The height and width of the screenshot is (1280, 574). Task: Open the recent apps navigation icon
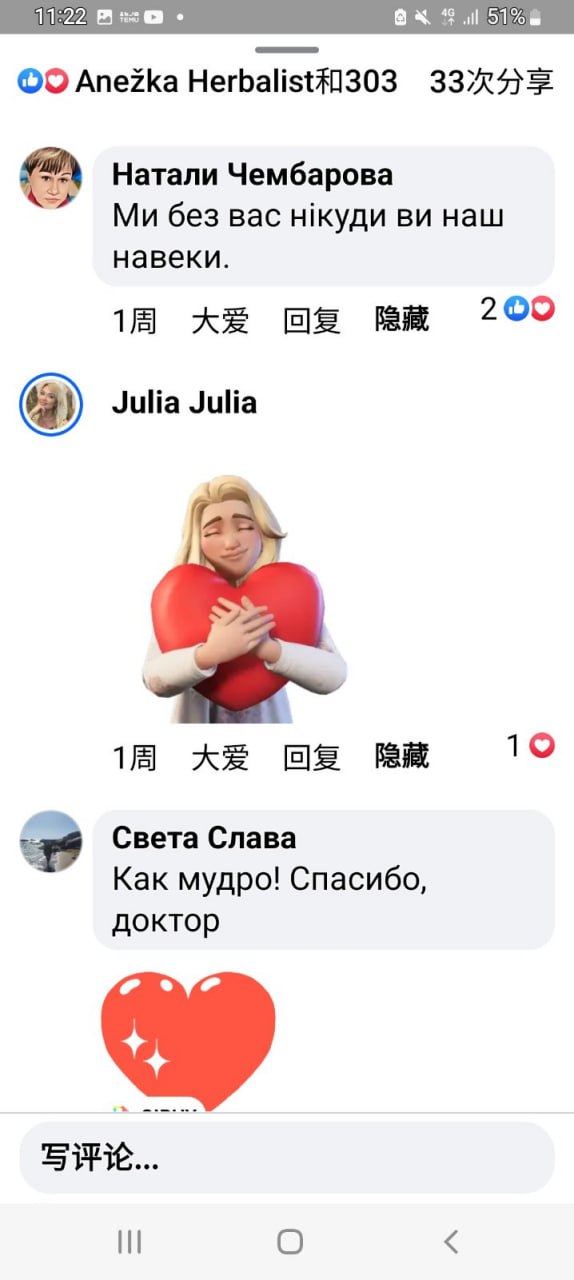tap(129, 1242)
